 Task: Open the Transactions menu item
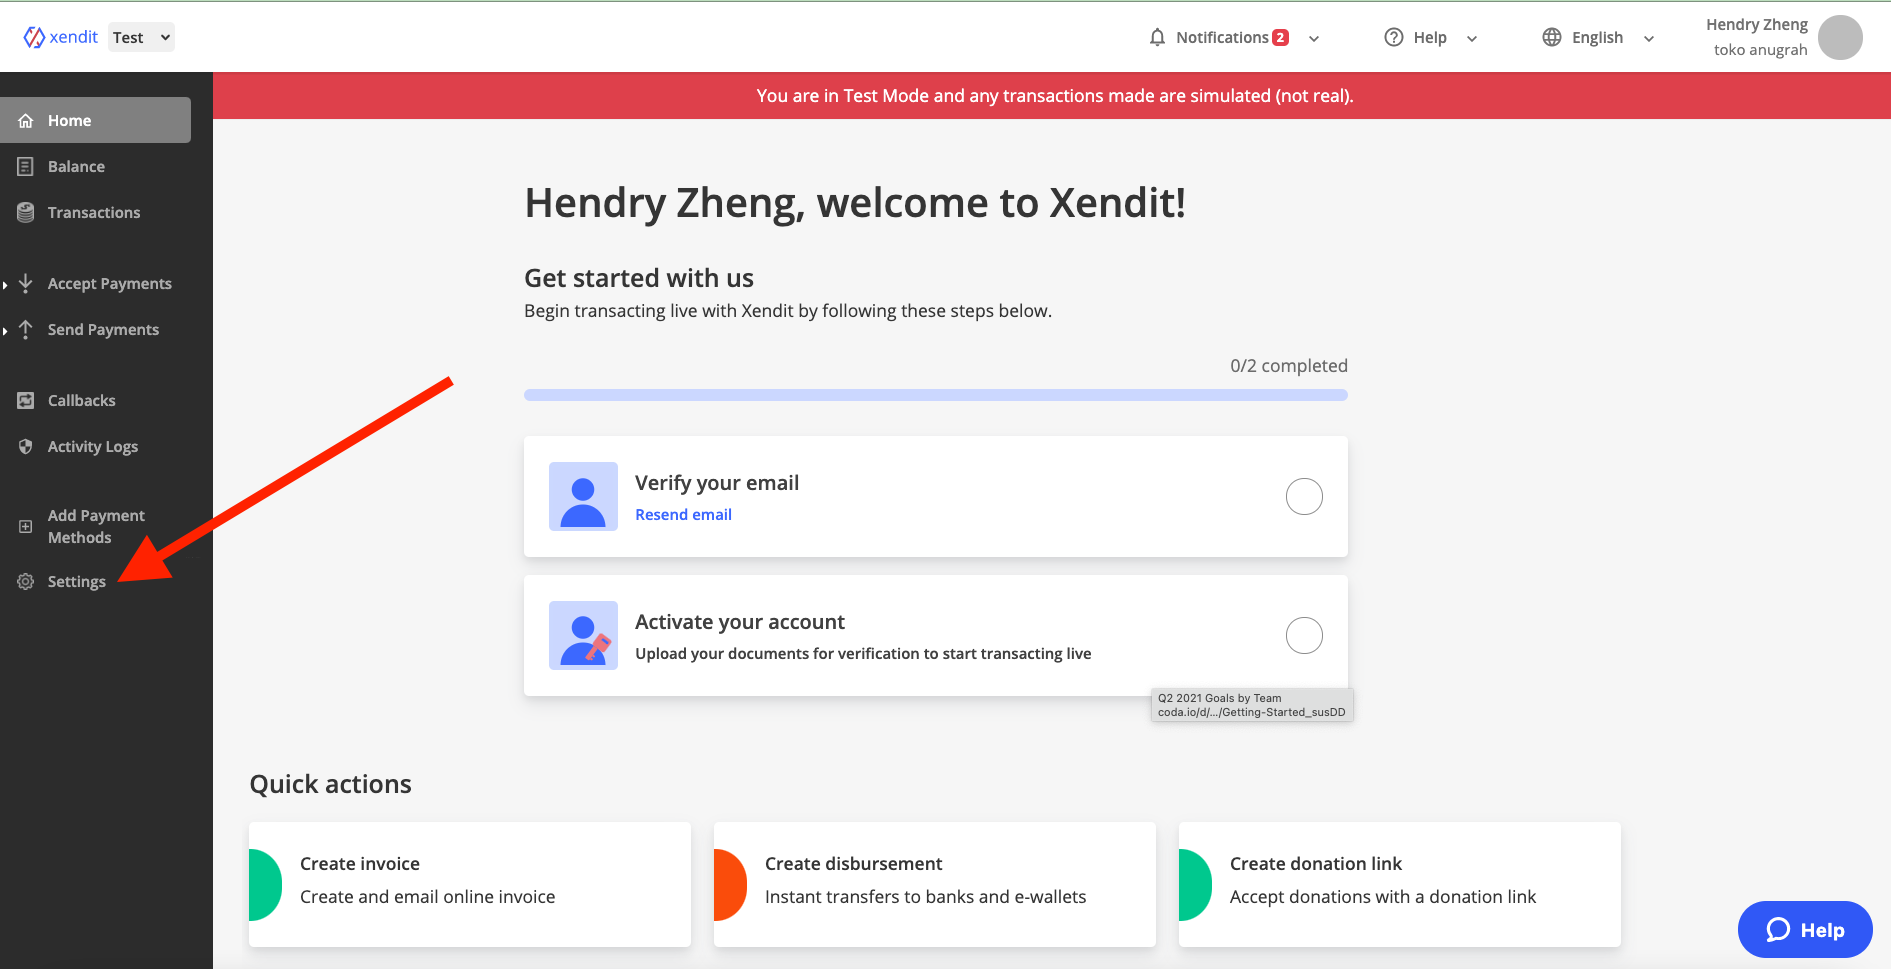point(95,212)
